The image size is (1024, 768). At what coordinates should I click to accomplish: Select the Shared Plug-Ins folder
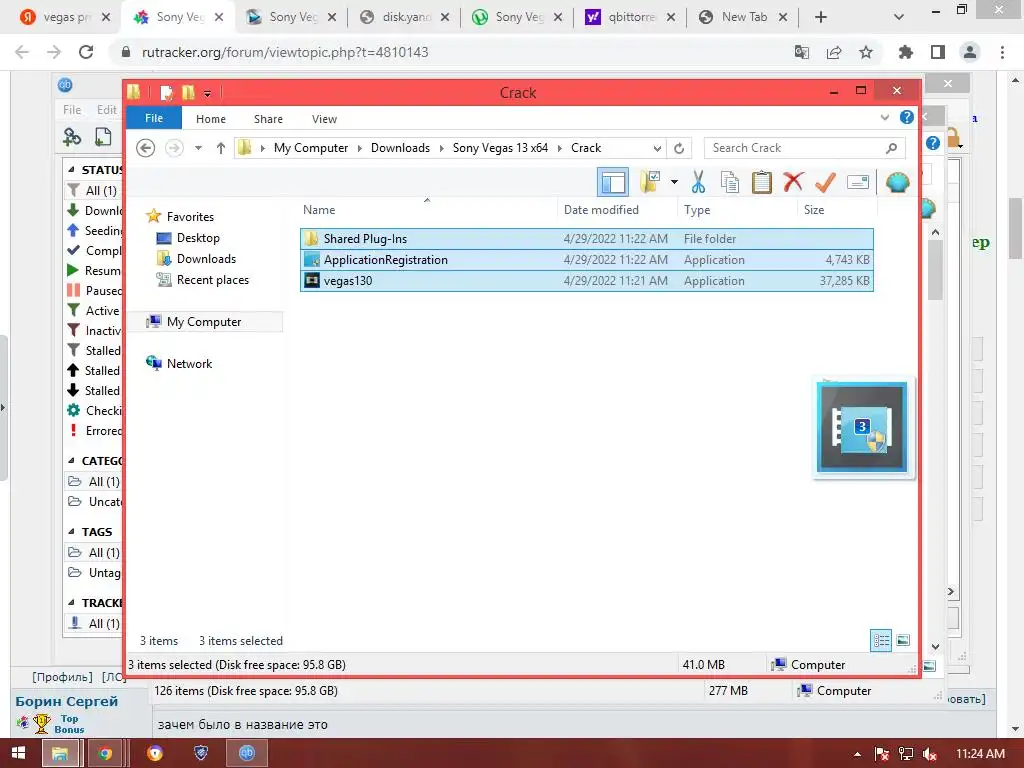pos(586,239)
